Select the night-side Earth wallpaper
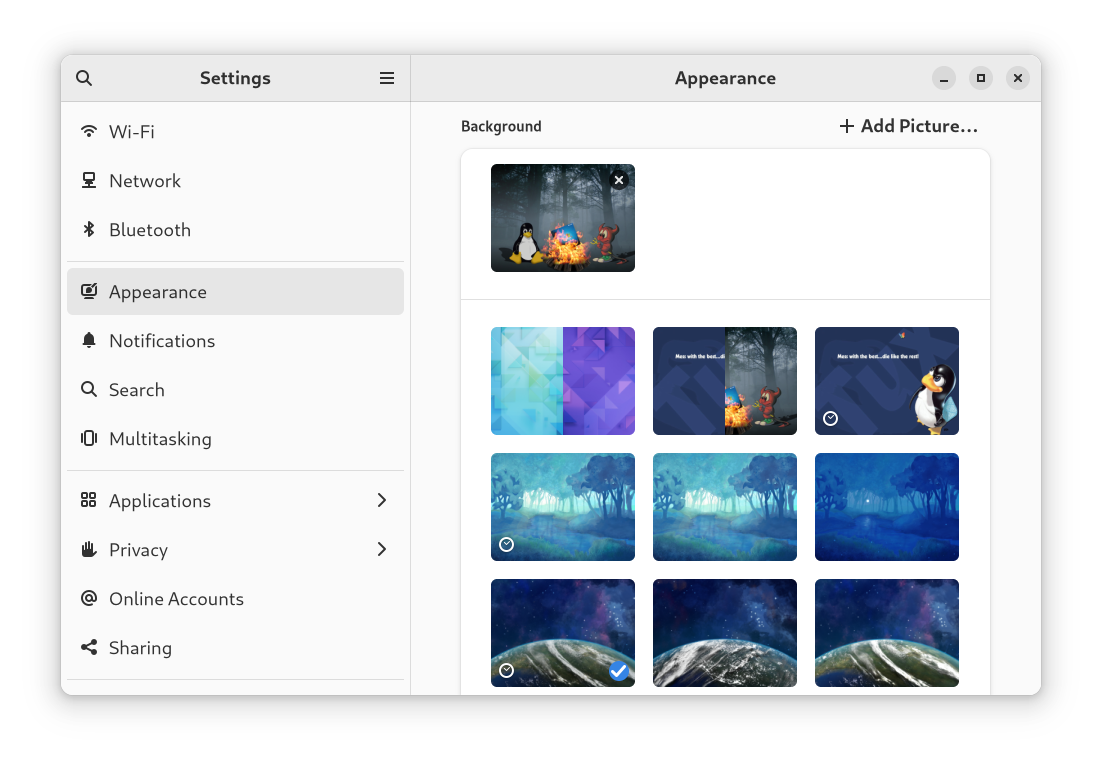 [725, 633]
